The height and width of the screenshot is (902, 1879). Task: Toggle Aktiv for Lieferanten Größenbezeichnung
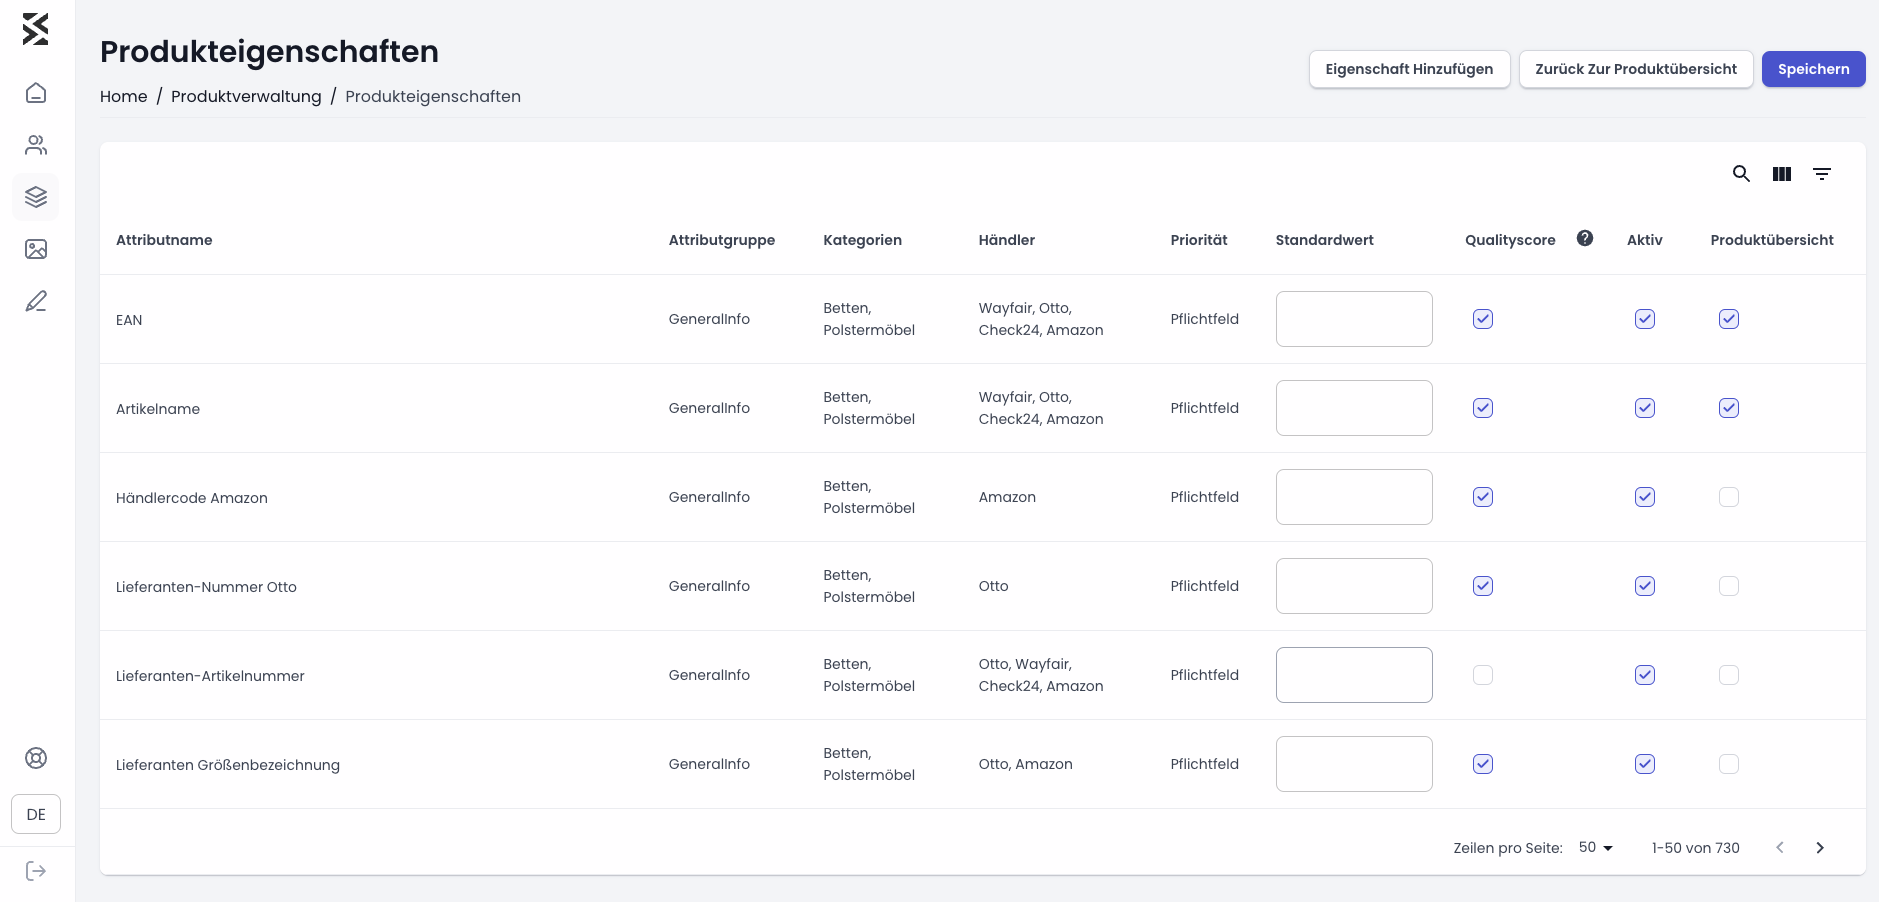click(x=1645, y=764)
